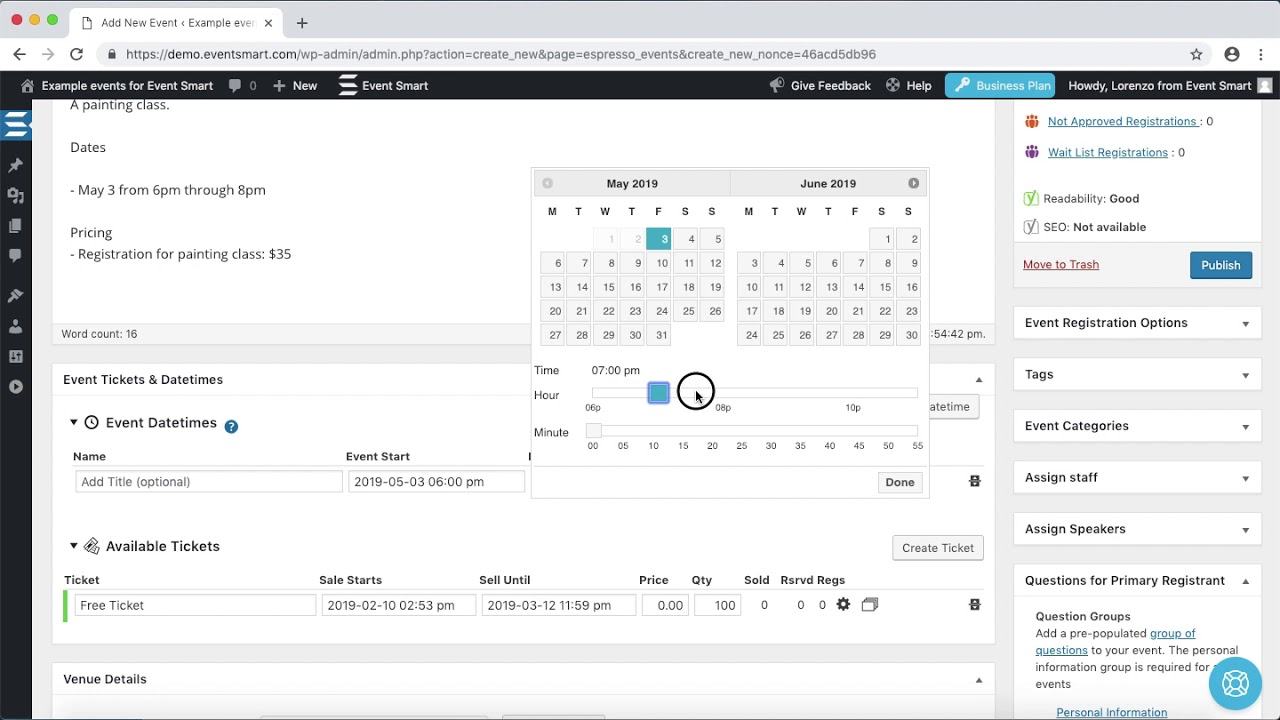Click the Publish button

tap(1221, 265)
